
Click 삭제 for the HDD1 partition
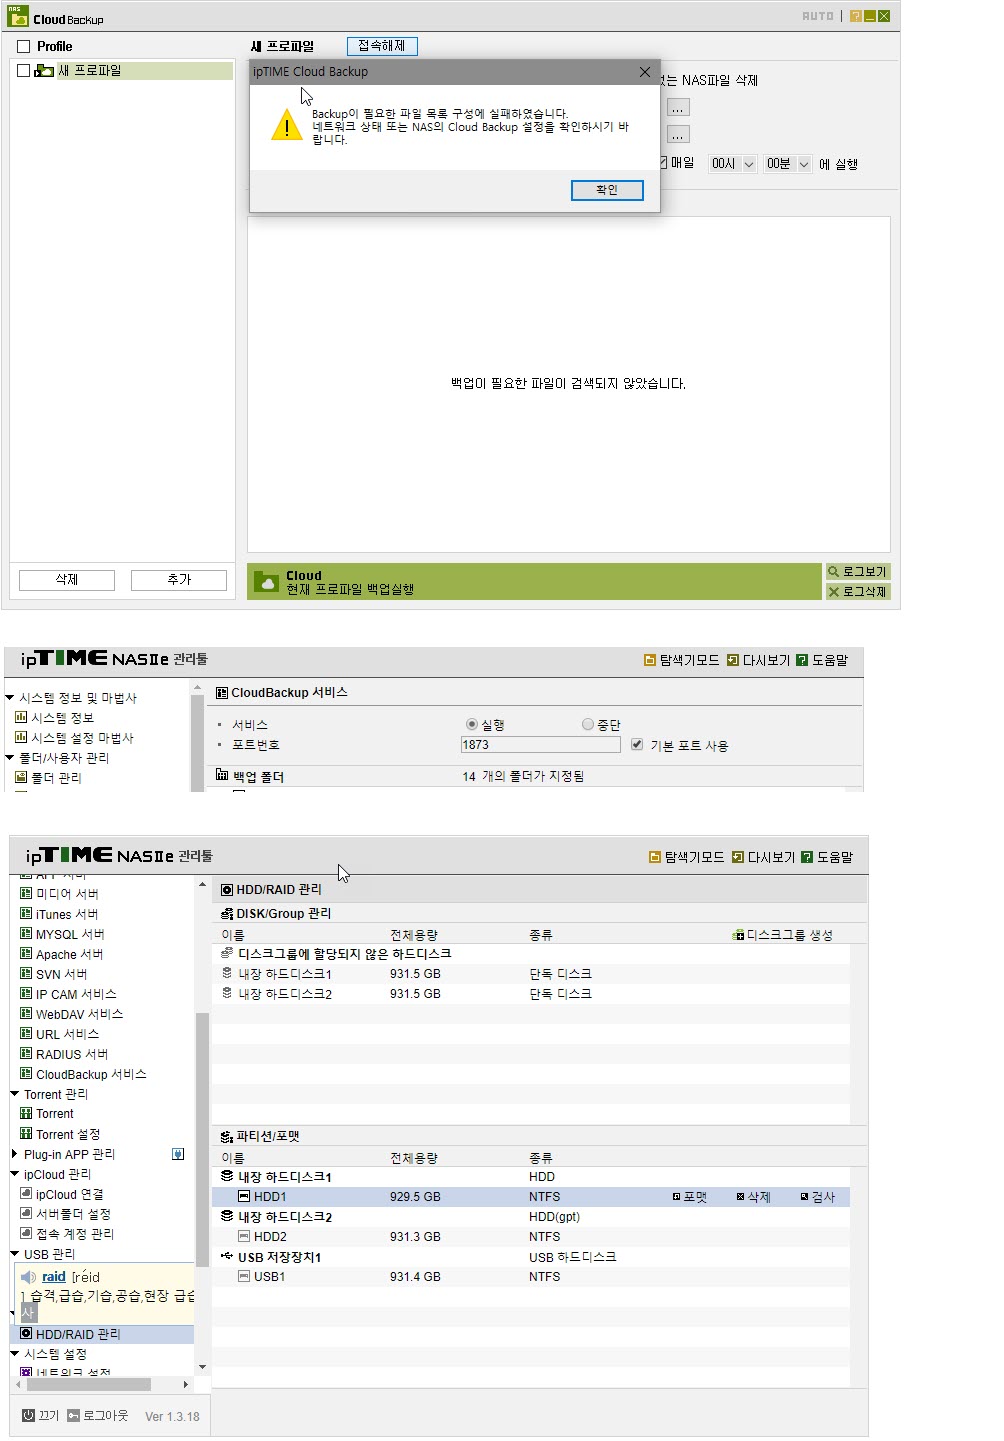pyautogui.click(x=753, y=1197)
